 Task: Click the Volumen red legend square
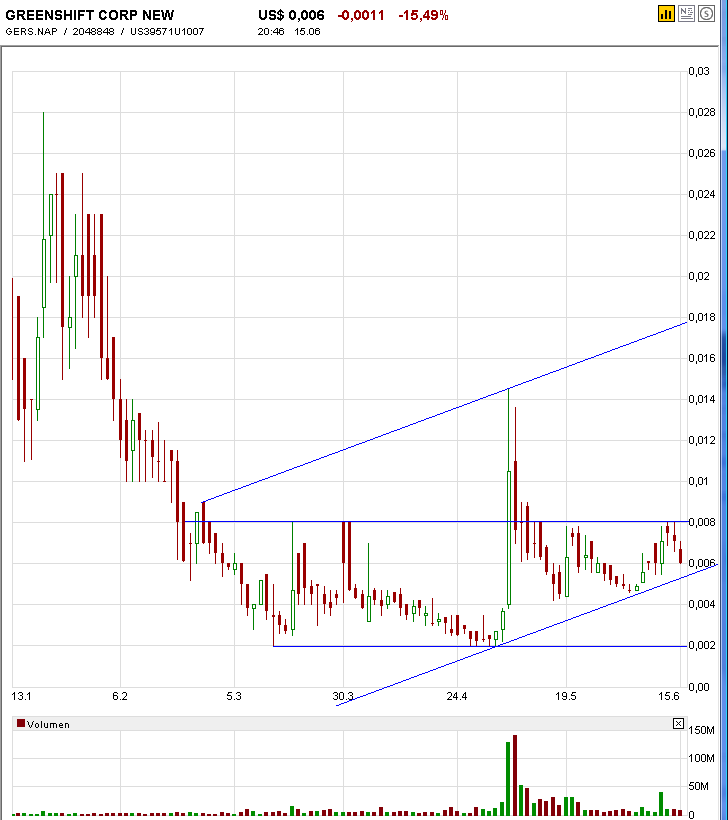(x=21, y=723)
